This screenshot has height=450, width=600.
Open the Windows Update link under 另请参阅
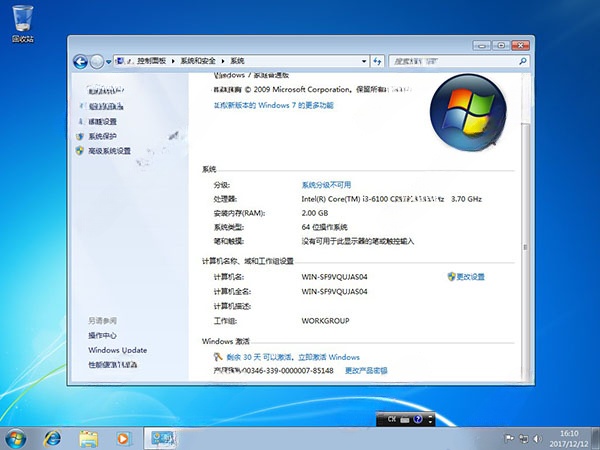pyautogui.click(x=117, y=350)
